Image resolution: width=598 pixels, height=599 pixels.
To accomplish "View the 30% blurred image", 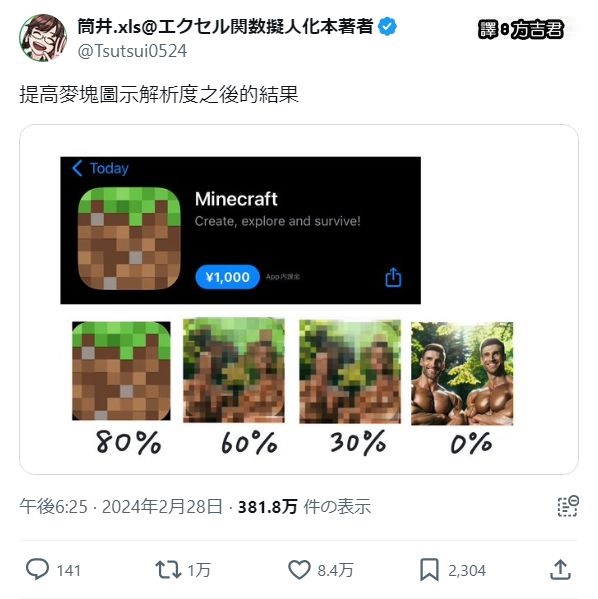I will (350, 372).
